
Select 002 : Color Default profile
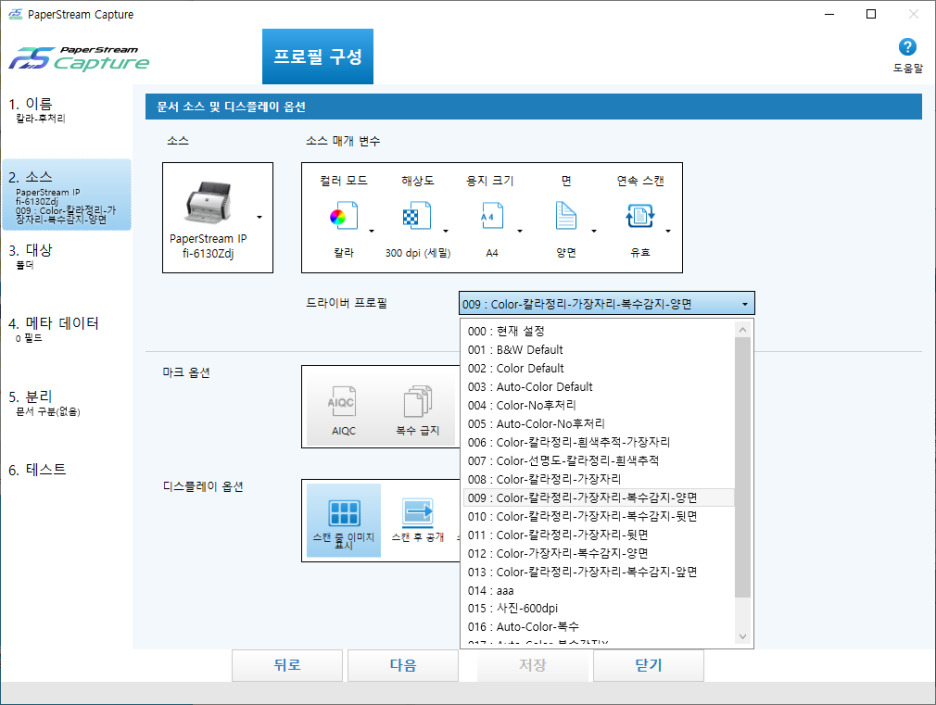coord(598,368)
